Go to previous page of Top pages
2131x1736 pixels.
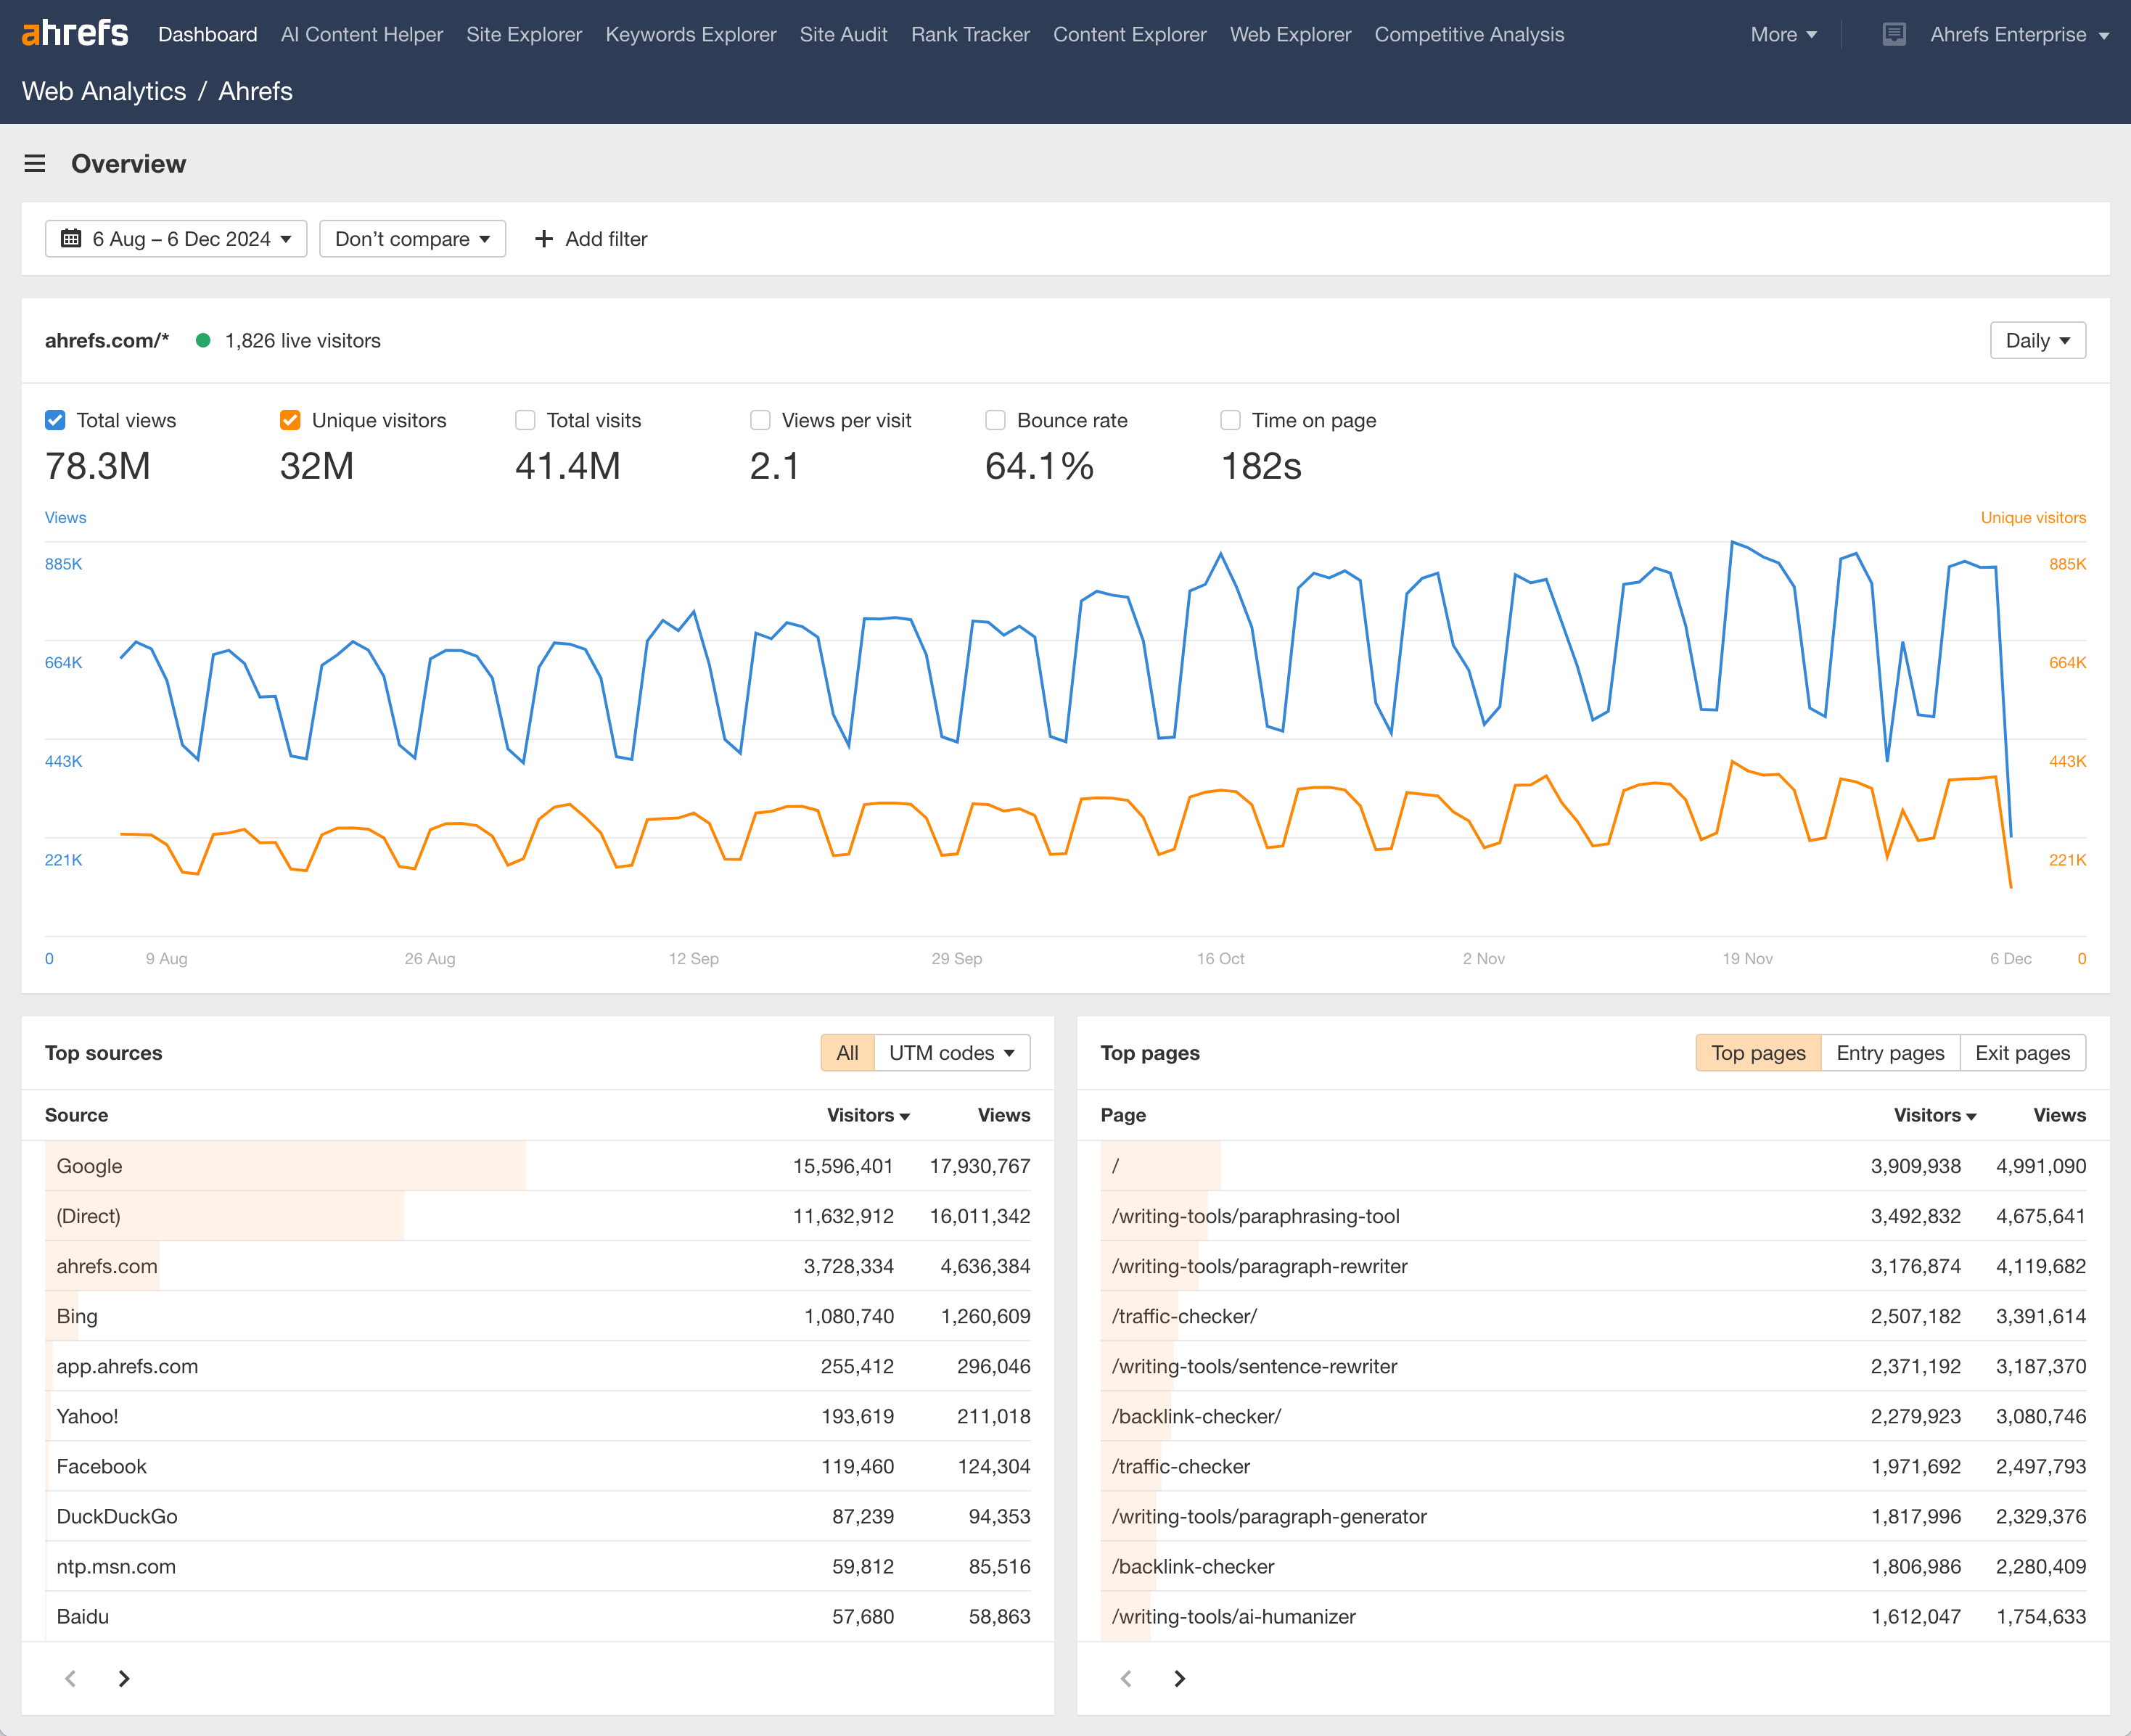click(1126, 1678)
